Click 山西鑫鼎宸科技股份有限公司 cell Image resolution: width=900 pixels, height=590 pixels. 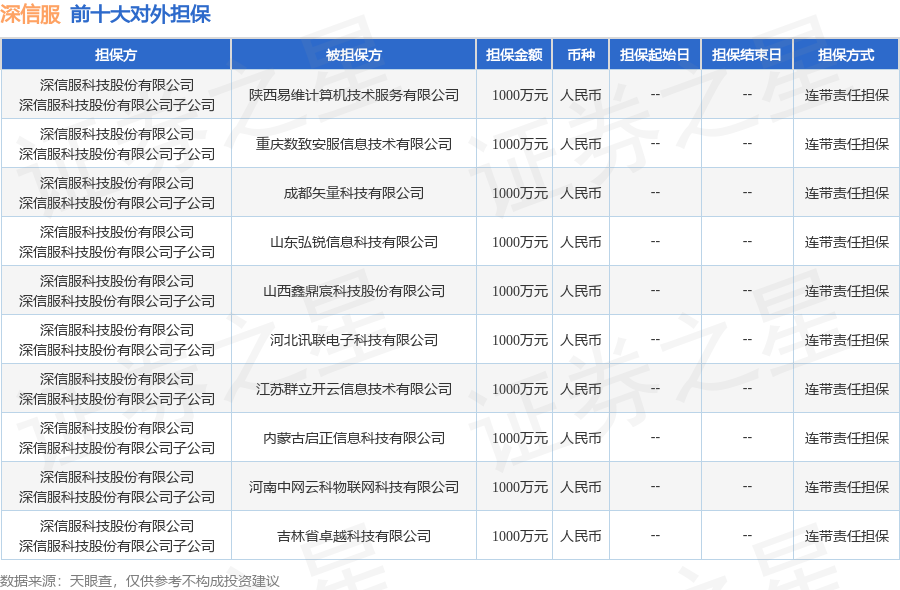pyautogui.click(x=354, y=290)
